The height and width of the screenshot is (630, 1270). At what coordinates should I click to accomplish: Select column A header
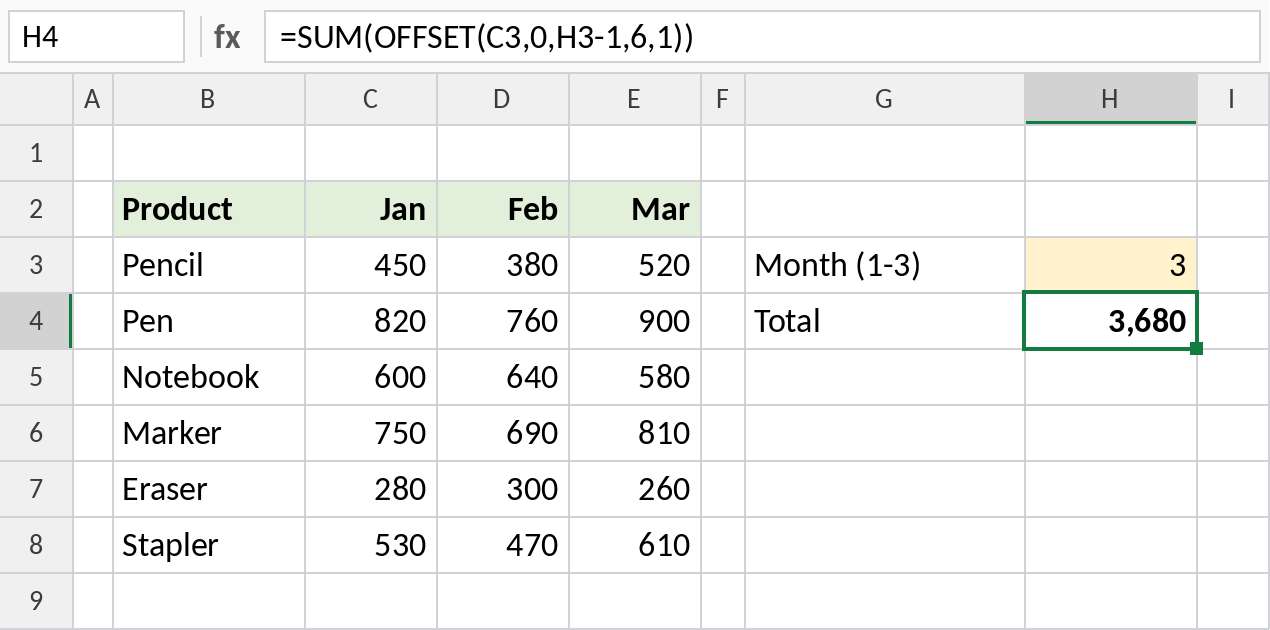tap(93, 98)
